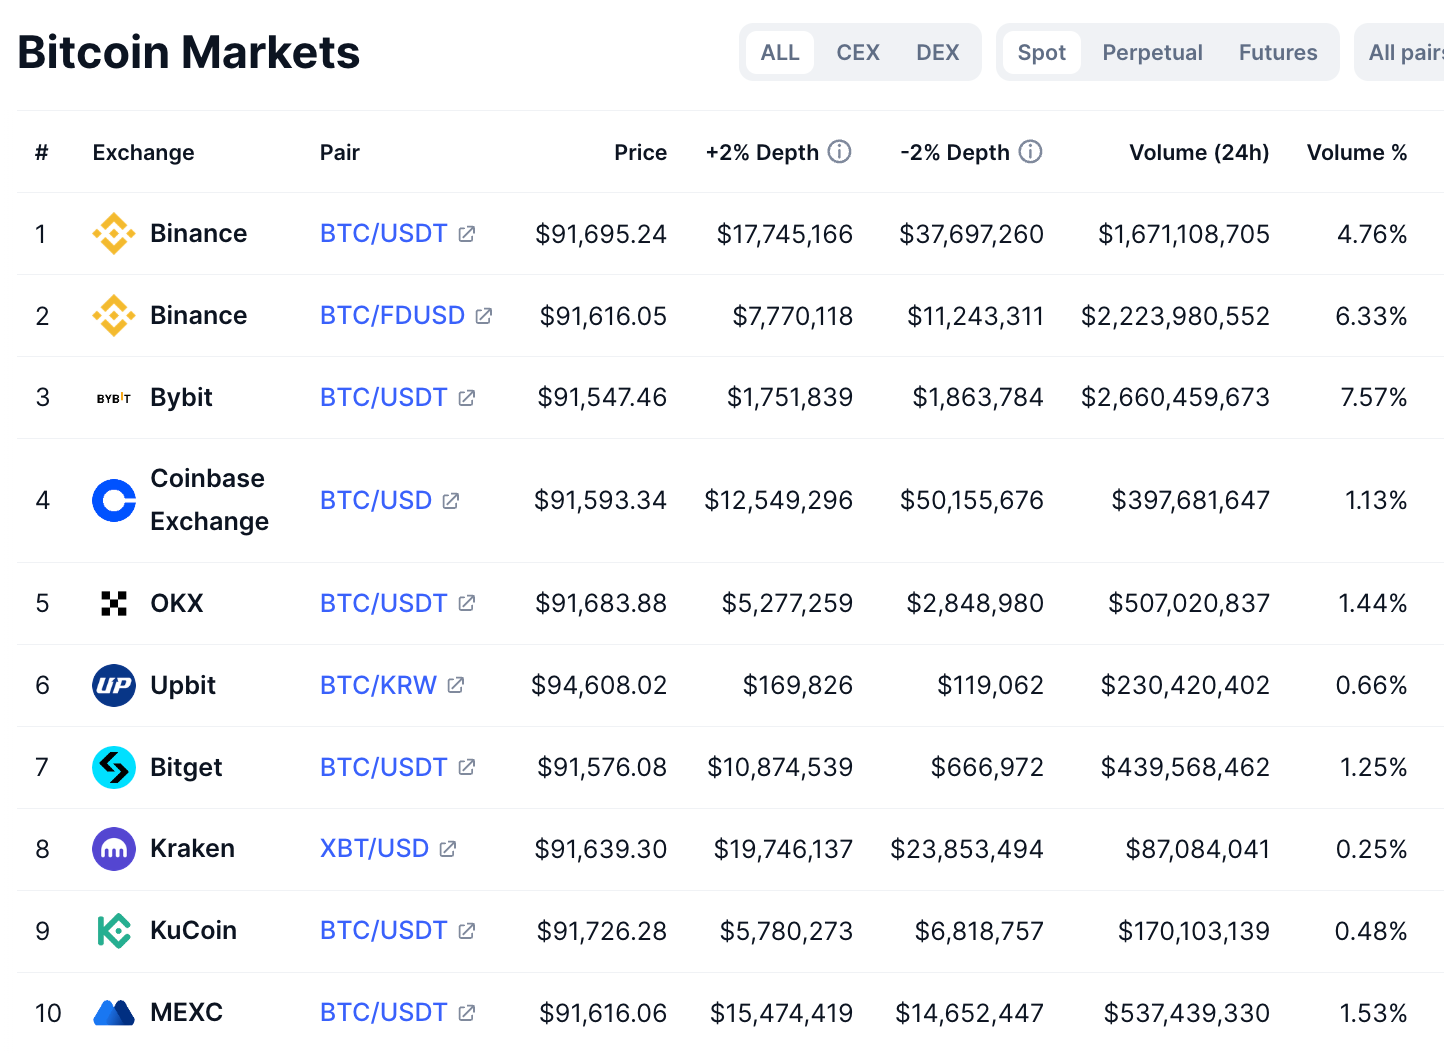1444x1054 pixels.
Task: Click the -2% Depth info icon
Action: tap(1030, 152)
